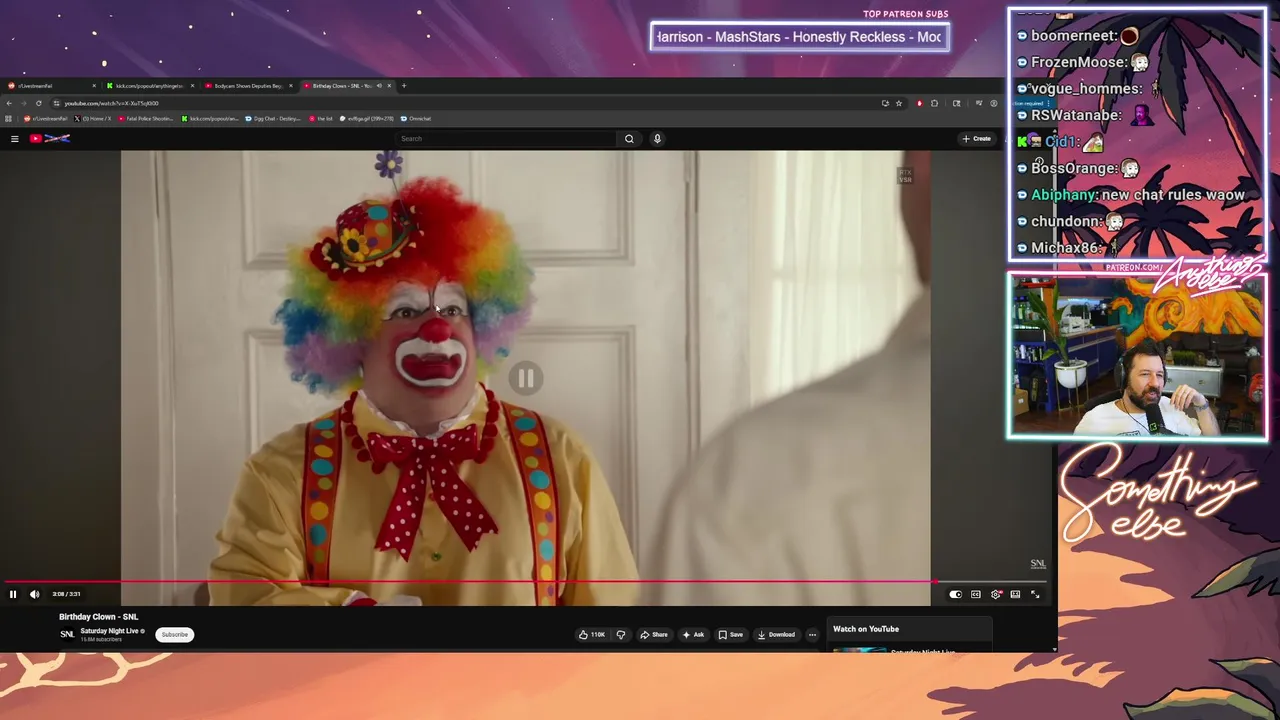
Task: Open the browser extensions puzzle icon
Action: pos(934,103)
